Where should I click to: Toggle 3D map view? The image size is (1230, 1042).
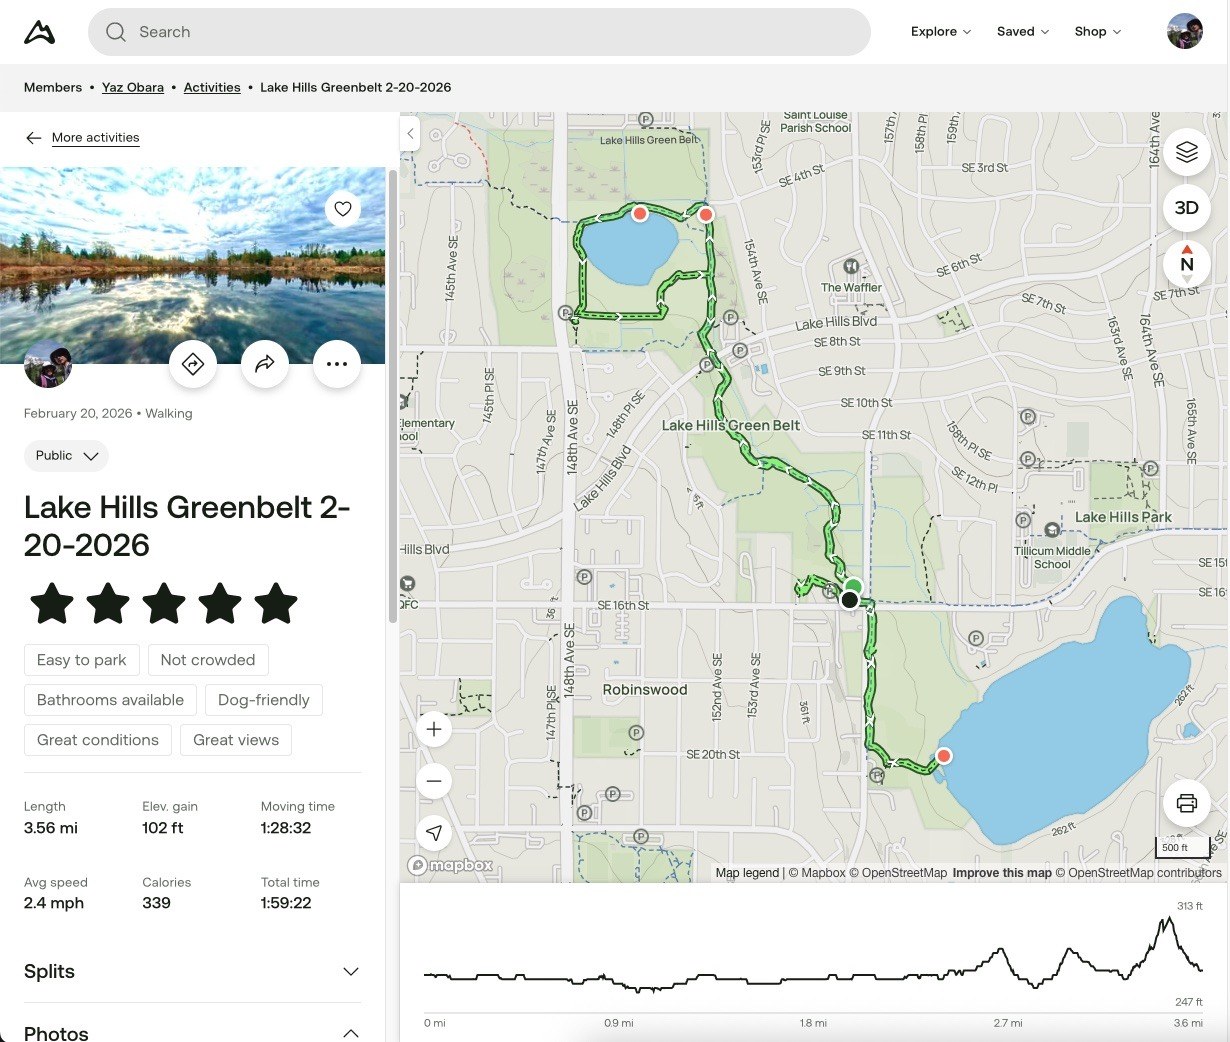click(x=1186, y=208)
